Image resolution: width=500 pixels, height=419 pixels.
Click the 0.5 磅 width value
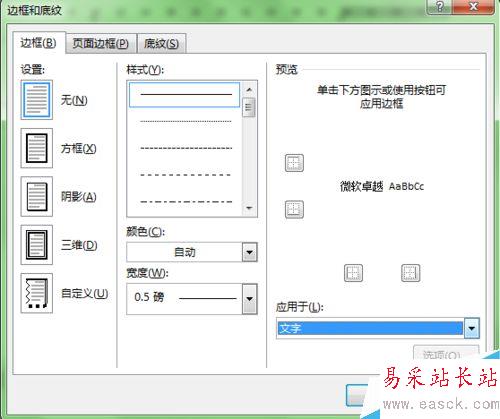149,297
